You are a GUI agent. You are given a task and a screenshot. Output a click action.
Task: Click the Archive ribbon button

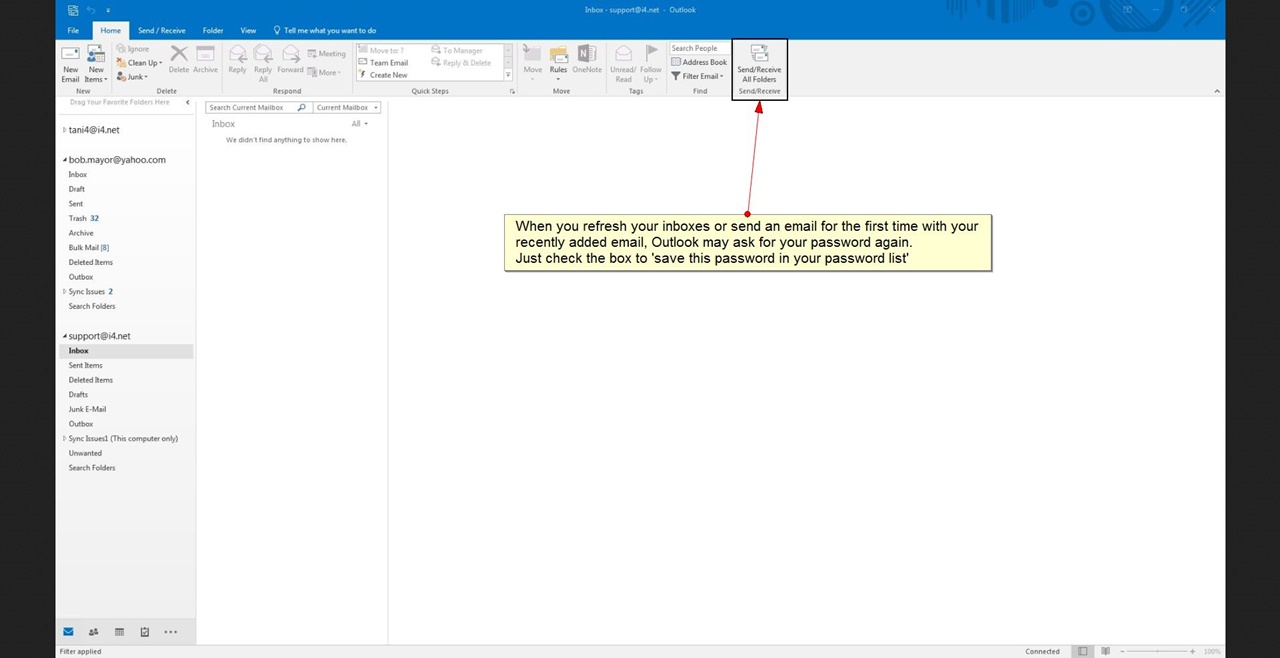(x=205, y=60)
